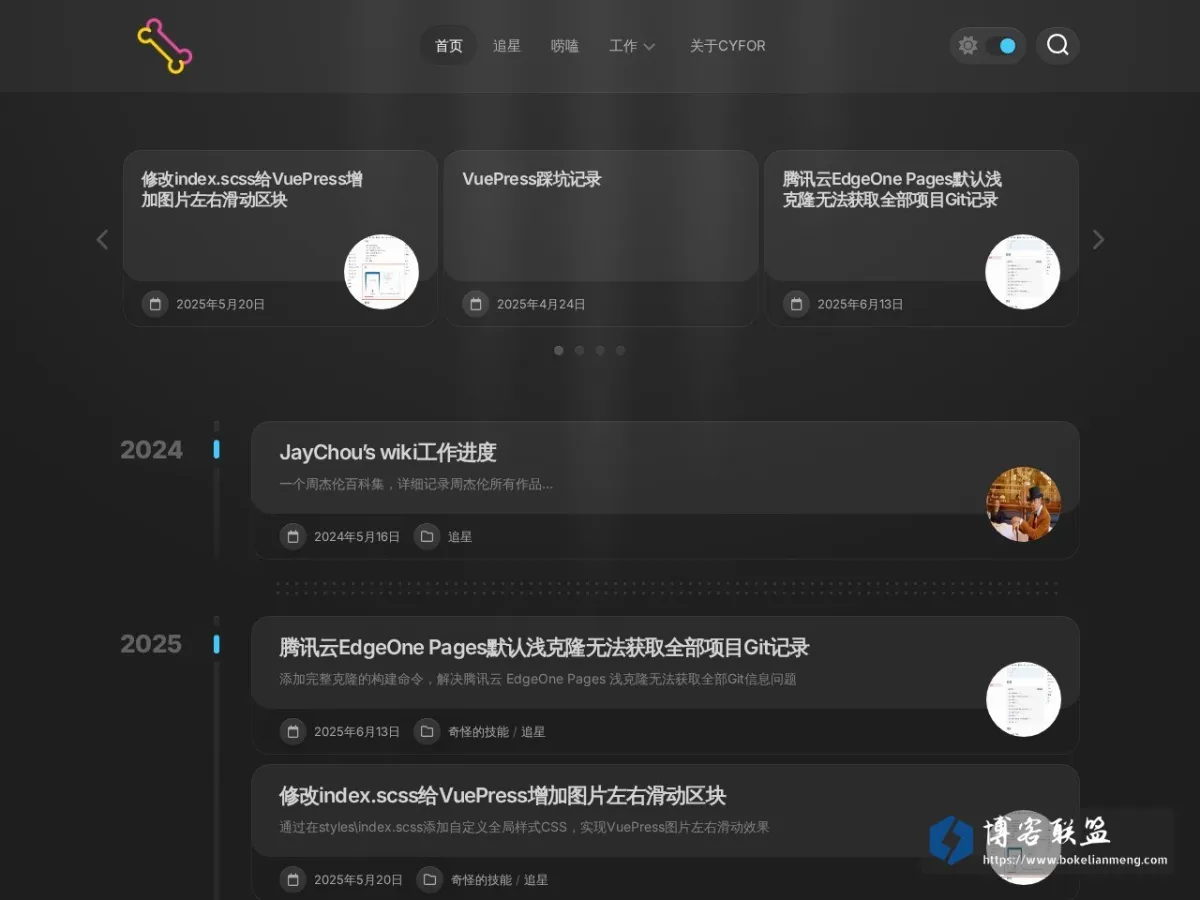
Task: Click the gear icon beside theme switch
Action: pos(967,45)
